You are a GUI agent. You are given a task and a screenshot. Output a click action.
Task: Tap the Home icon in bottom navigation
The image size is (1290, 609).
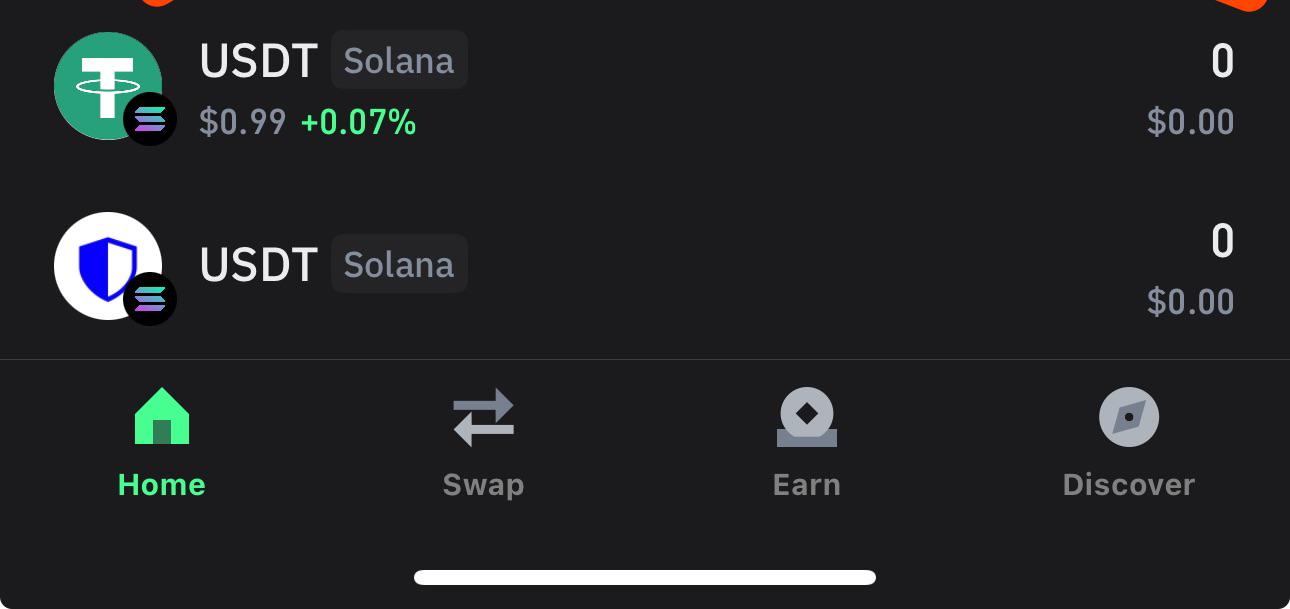click(x=161, y=416)
